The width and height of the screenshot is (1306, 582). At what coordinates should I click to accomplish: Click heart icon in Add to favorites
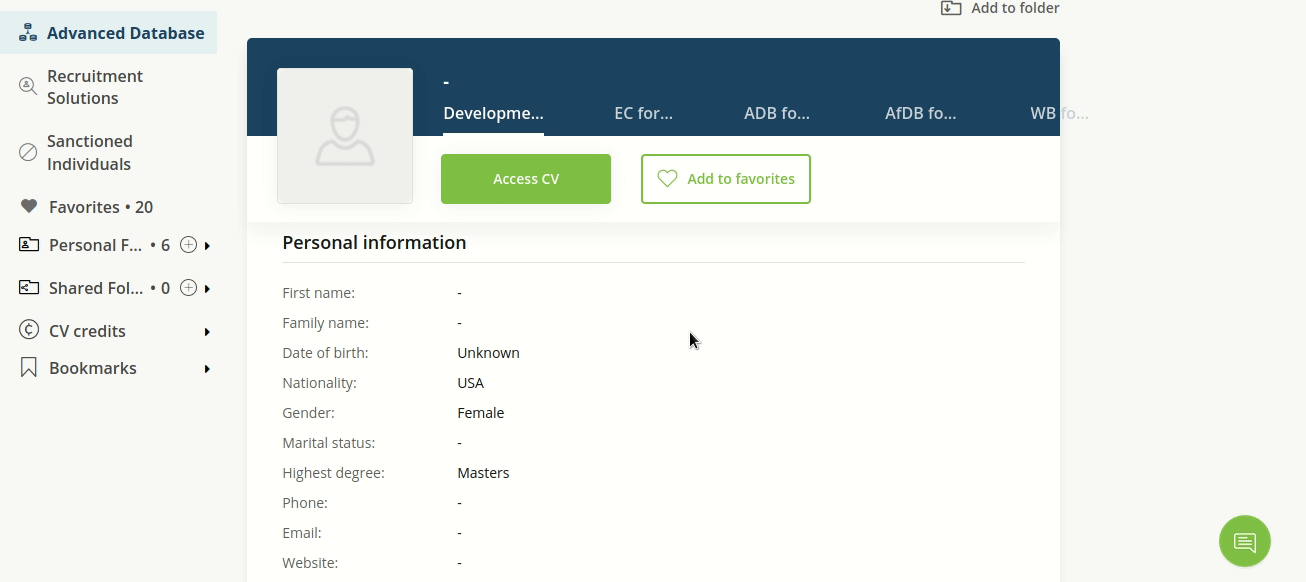(x=667, y=179)
